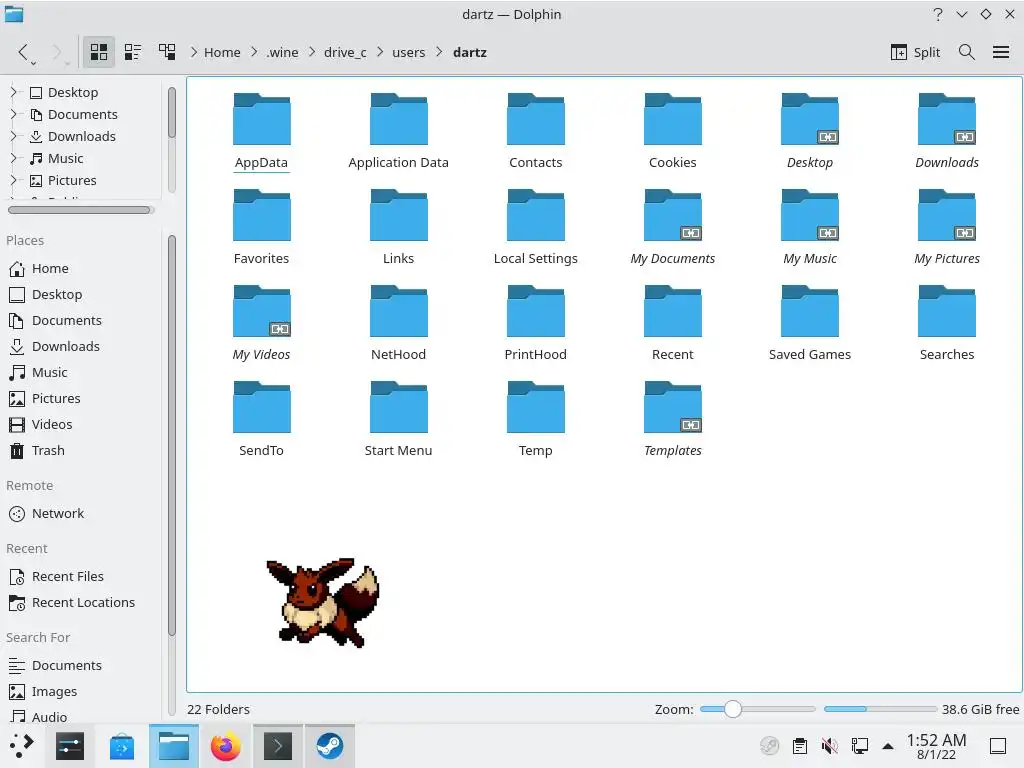The height and width of the screenshot is (768, 1024).
Task: Open Konsole terminal from taskbar
Action: 278,746
